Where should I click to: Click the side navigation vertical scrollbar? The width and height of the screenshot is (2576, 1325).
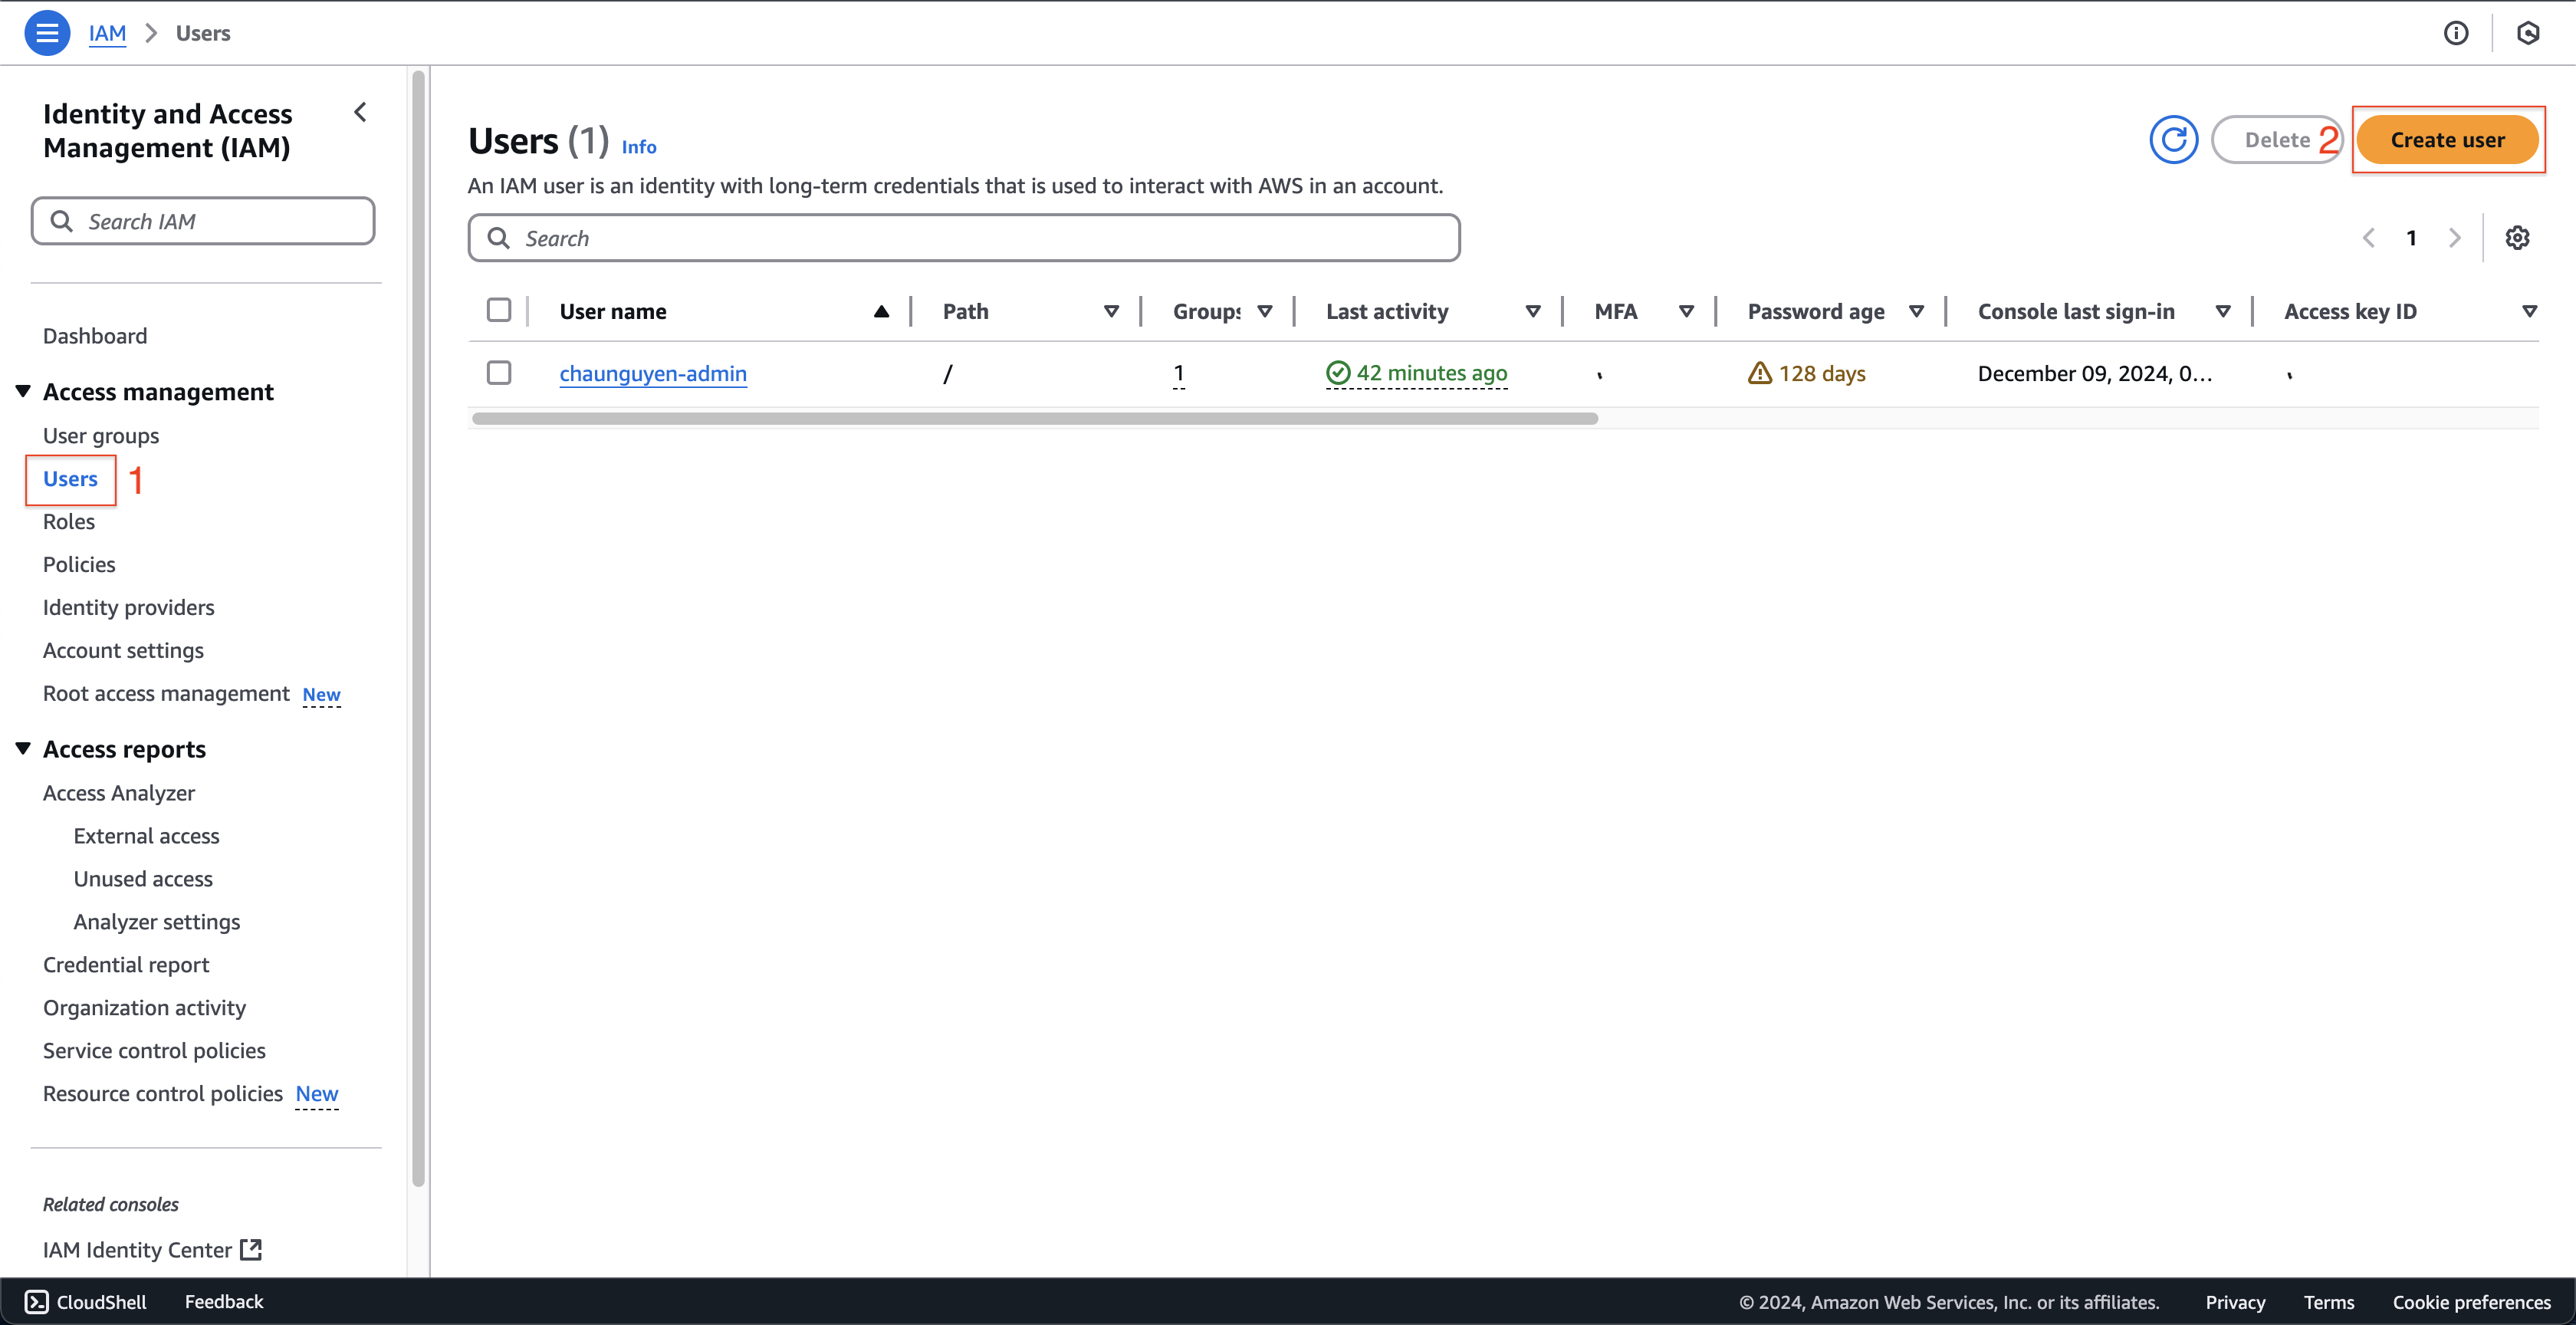coord(419,628)
